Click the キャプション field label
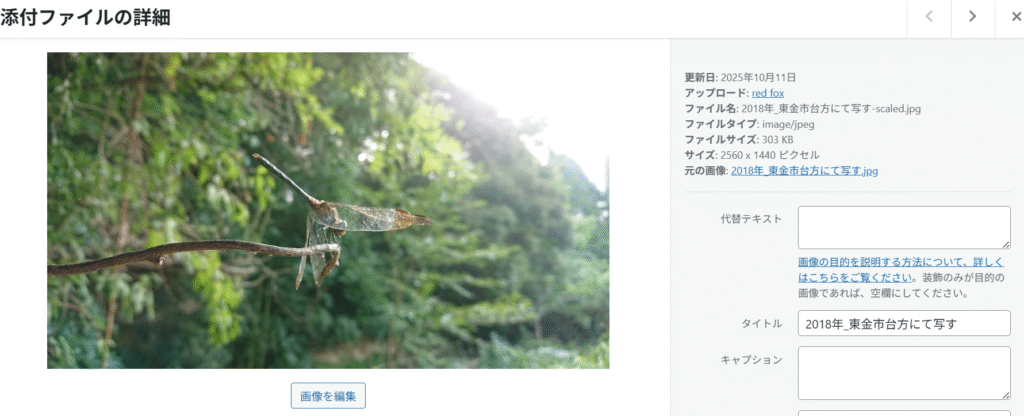Image resolution: width=1024 pixels, height=416 pixels. [x=751, y=359]
